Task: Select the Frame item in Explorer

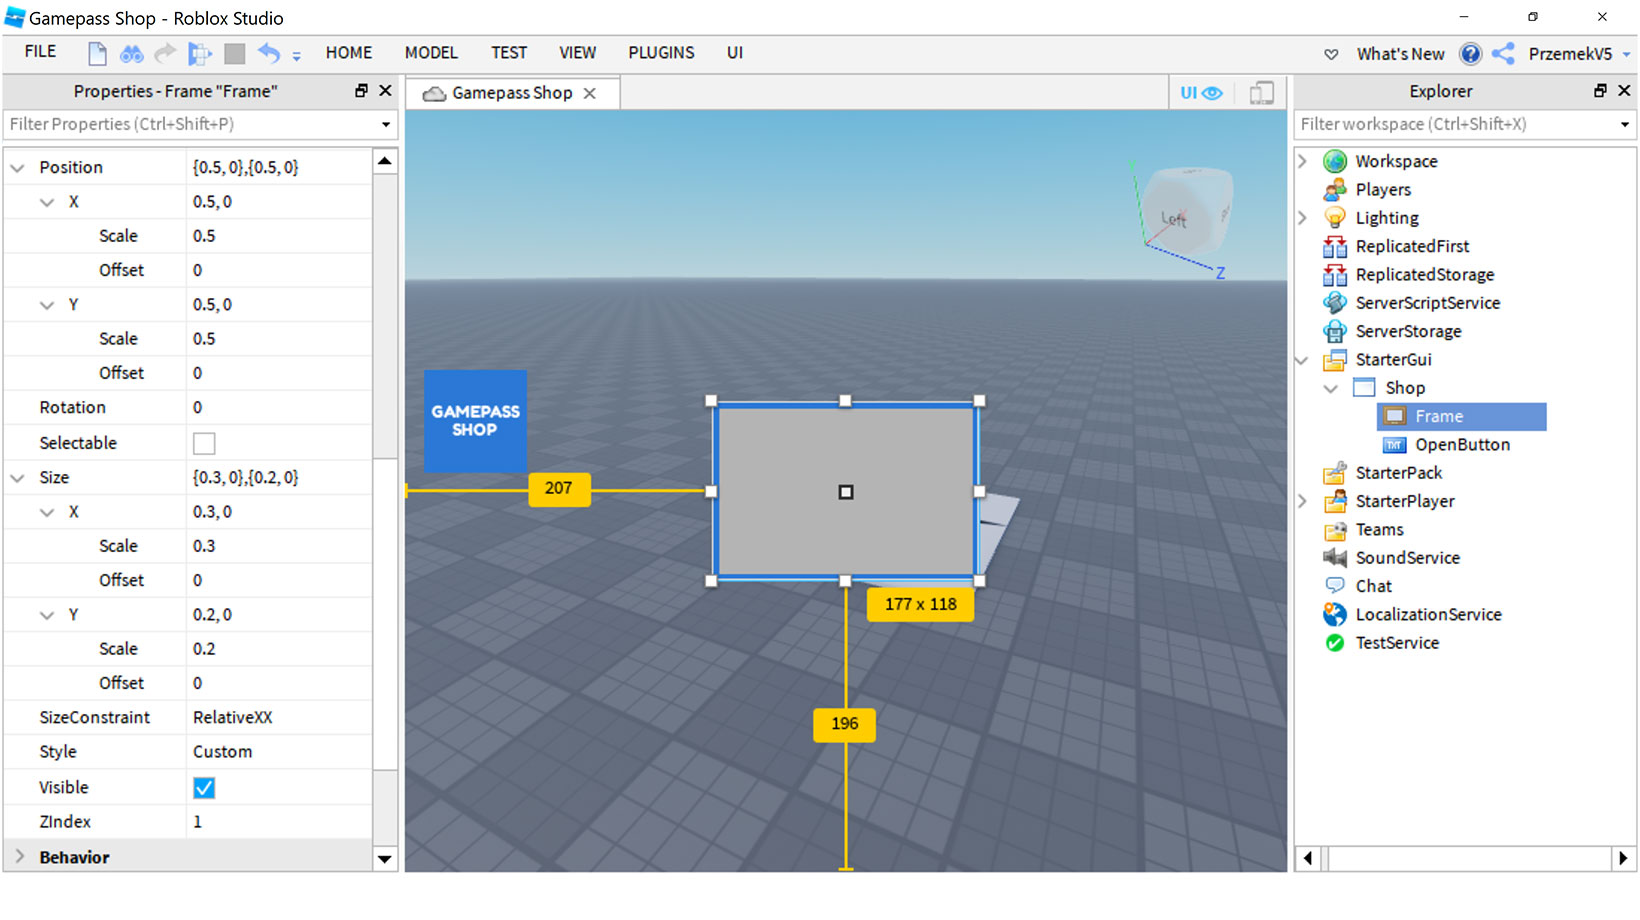Action: tap(1462, 416)
